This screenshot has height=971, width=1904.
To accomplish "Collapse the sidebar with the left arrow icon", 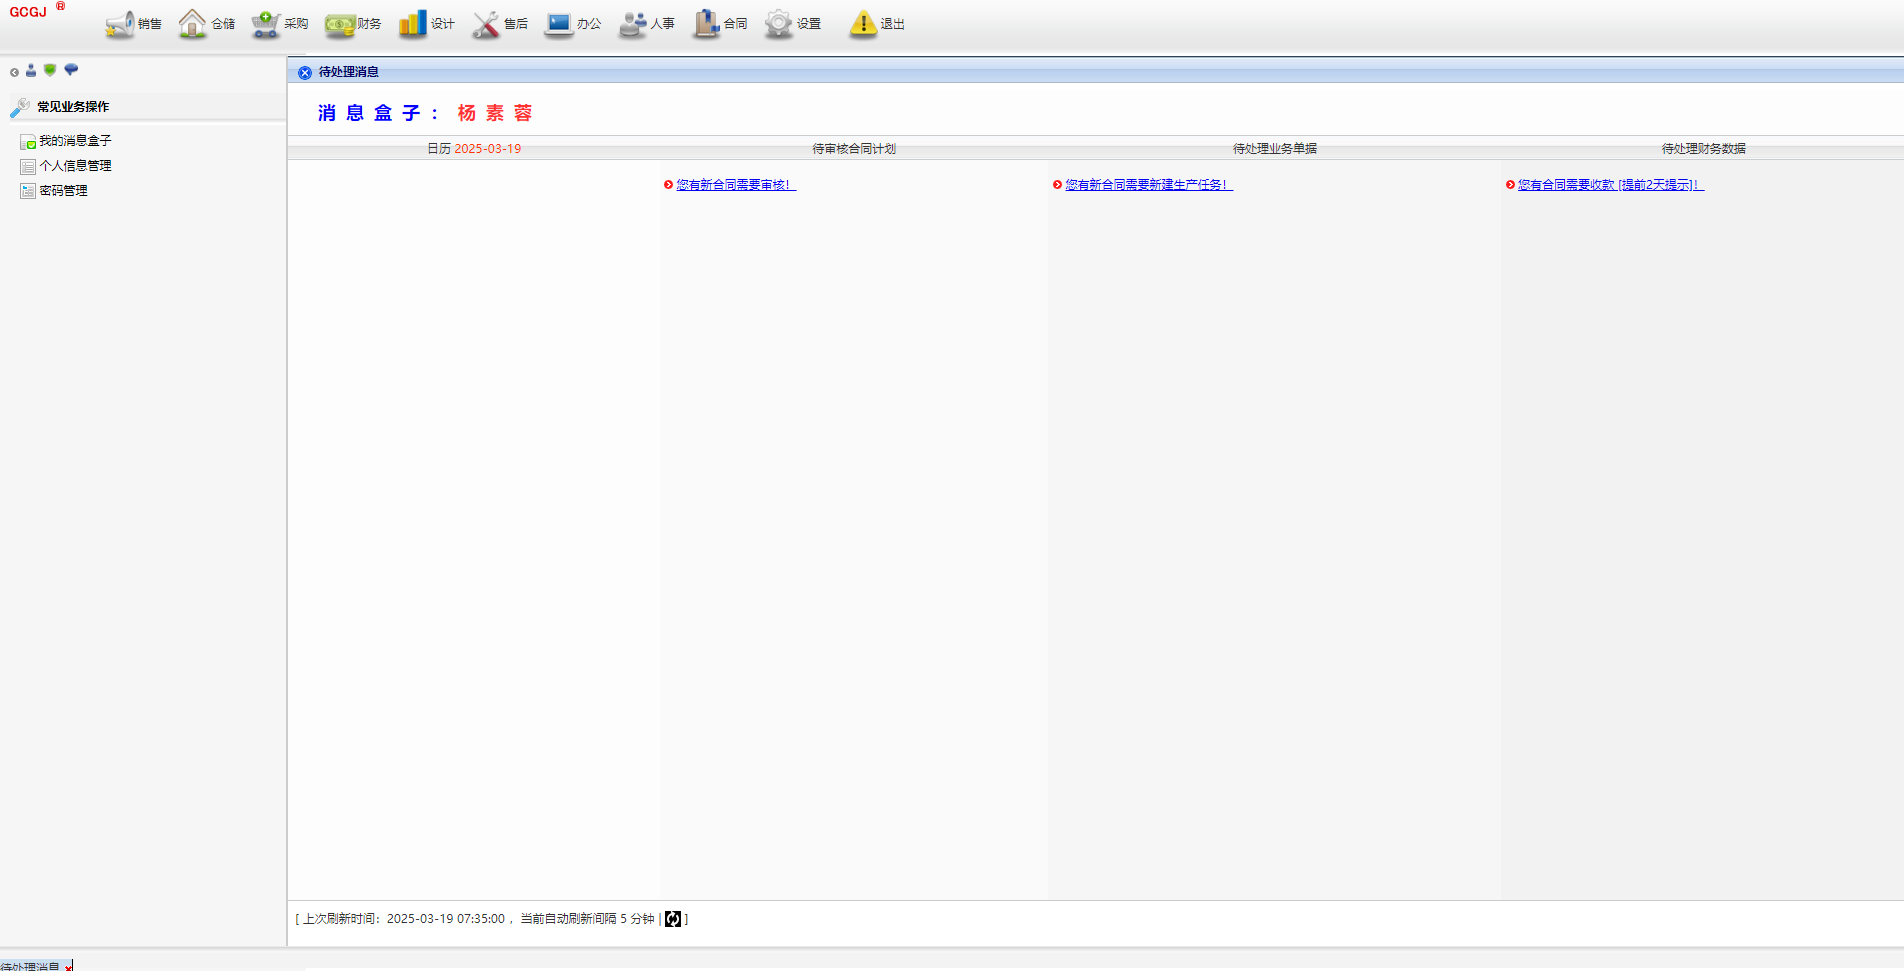I will click(14, 72).
